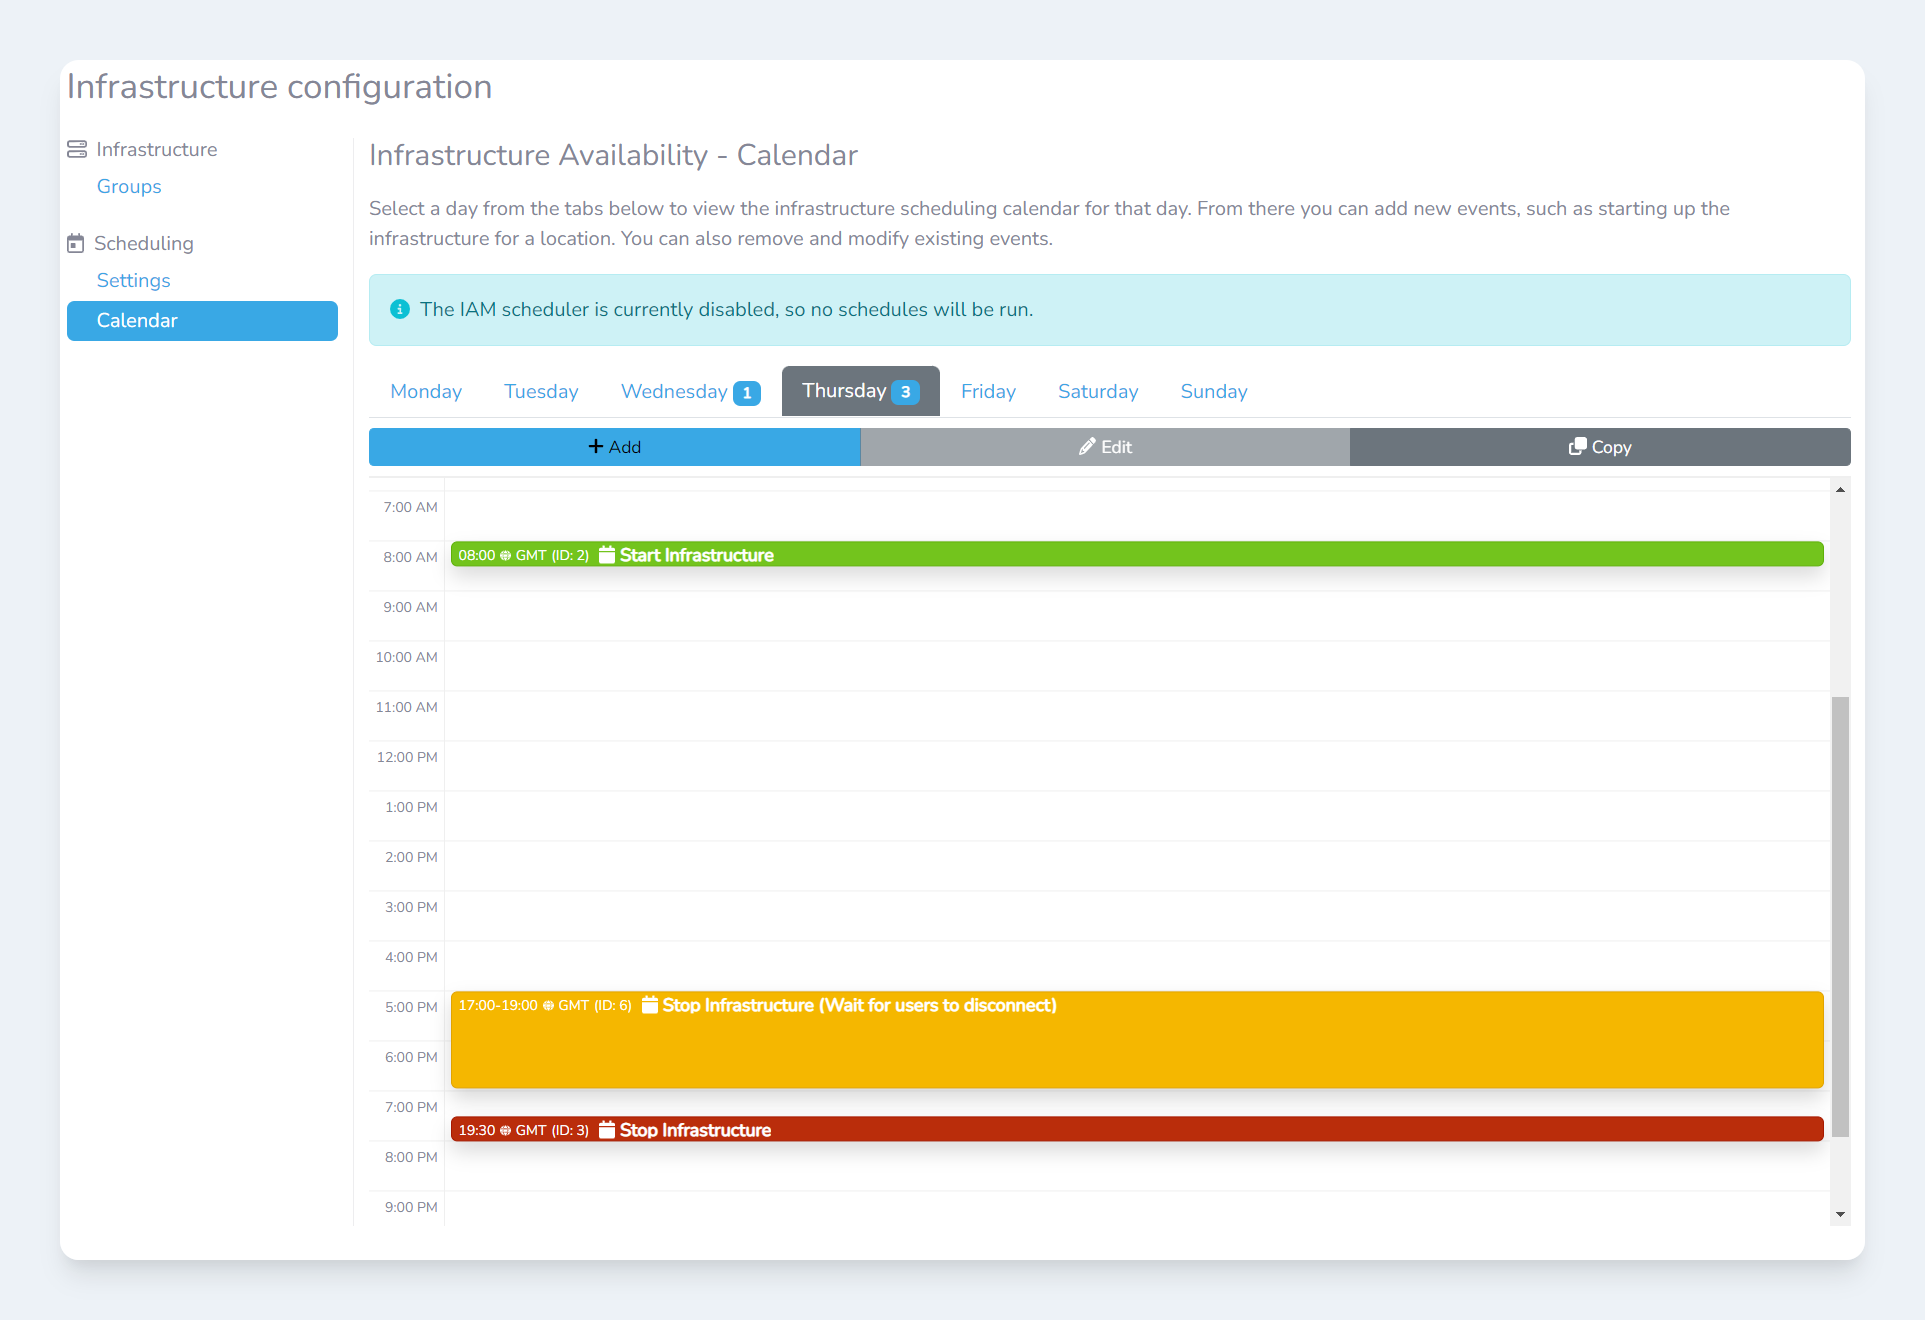
Task: Click the Infrastructure server icon in sidebar
Action: pyautogui.click(x=77, y=149)
